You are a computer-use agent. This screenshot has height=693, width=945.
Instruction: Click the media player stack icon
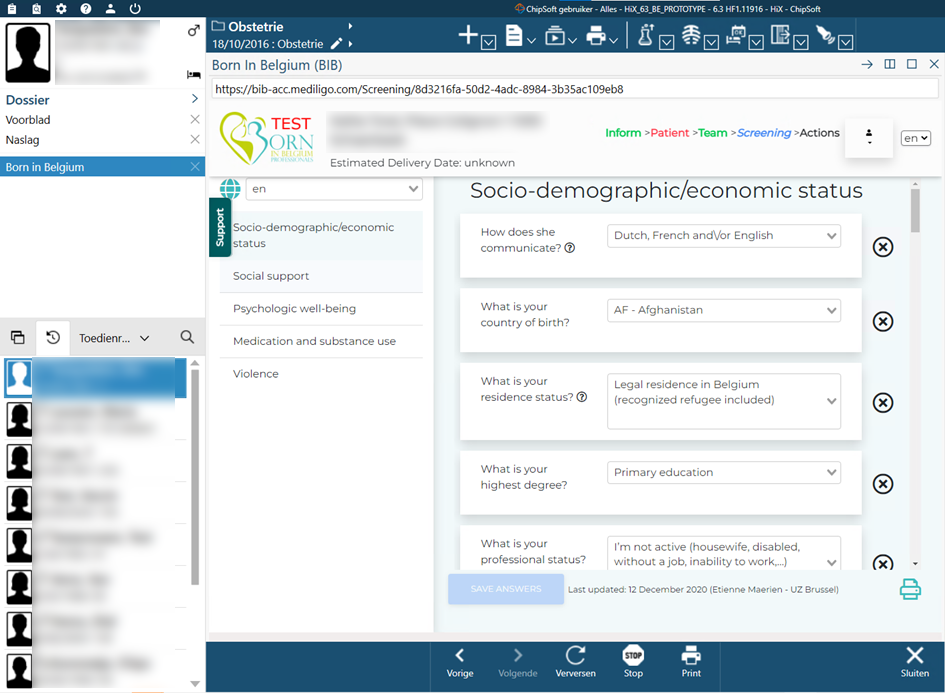[555, 36]
